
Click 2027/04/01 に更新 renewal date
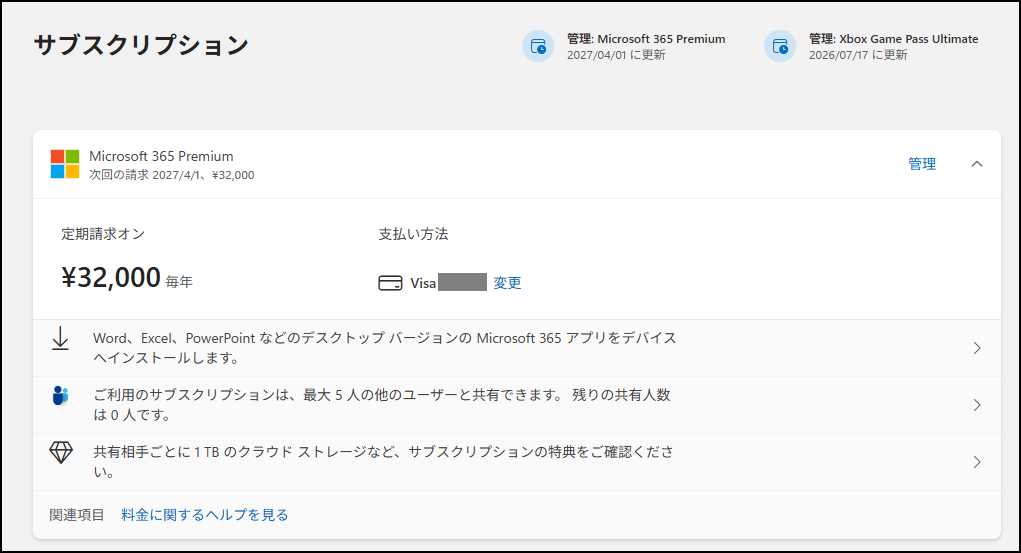[616, 55]
